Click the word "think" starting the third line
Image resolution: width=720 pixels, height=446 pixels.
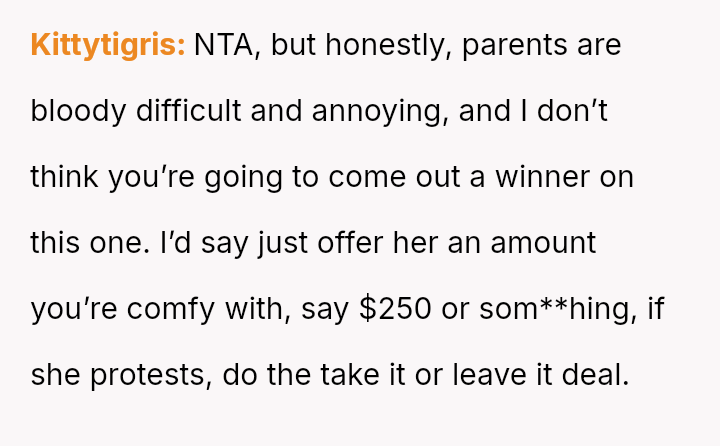point(60,177)
